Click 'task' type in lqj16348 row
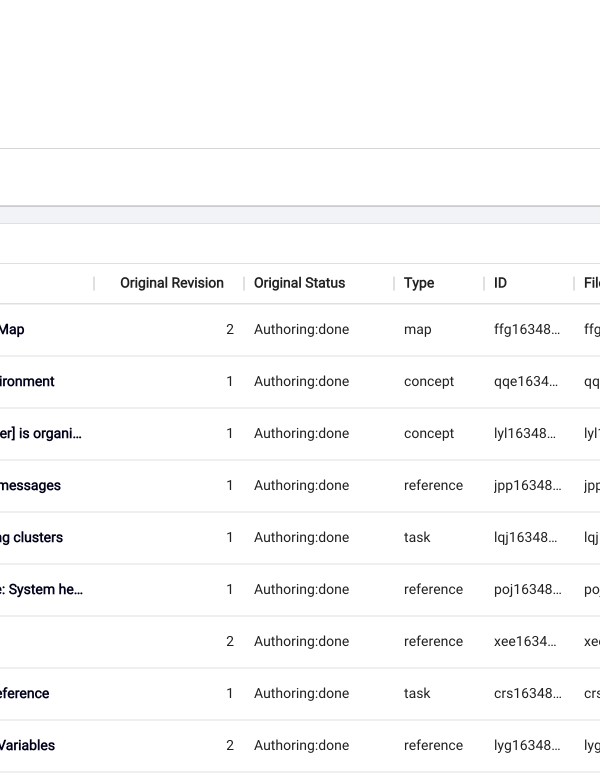600x774 pixels. [x=417, y=537]
